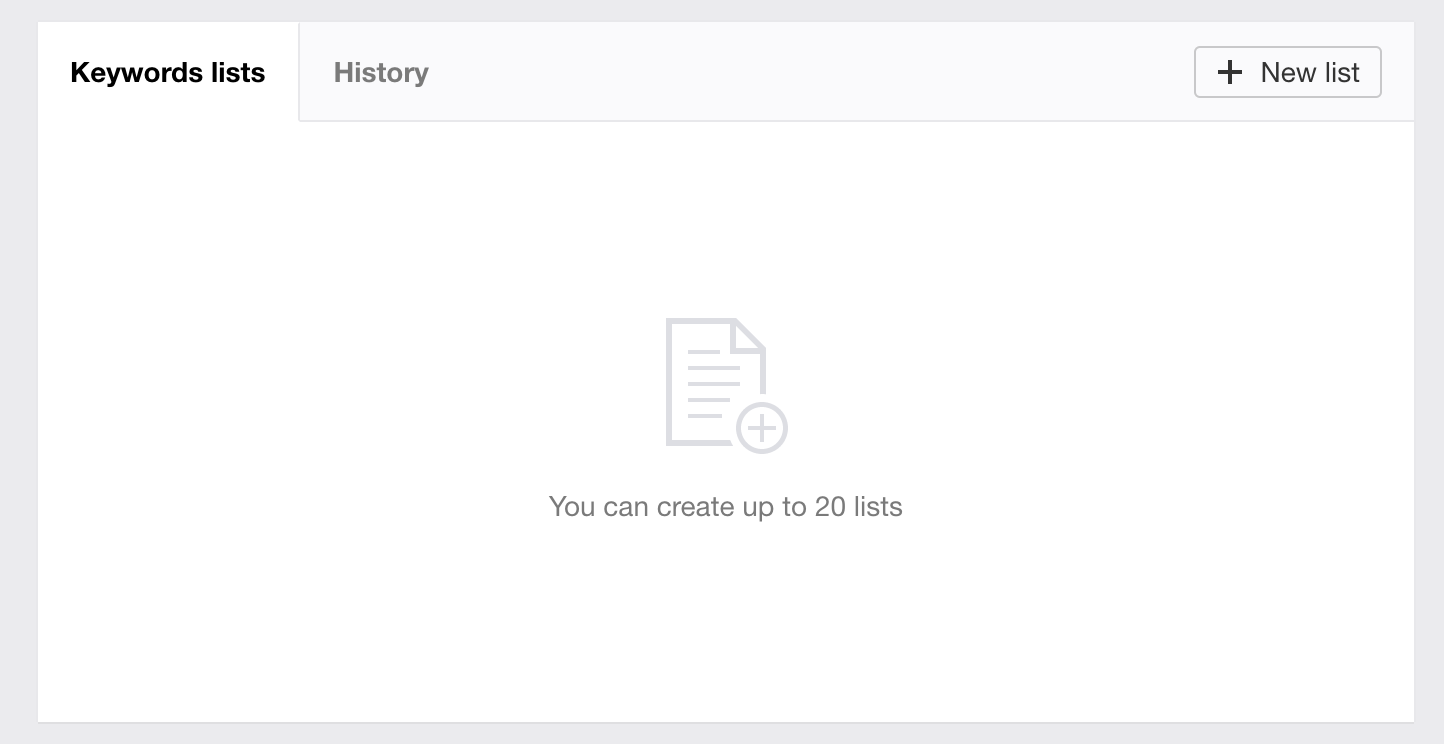Click the blank tab bar area beside History

pyautogui.click(x=800, y=73)
